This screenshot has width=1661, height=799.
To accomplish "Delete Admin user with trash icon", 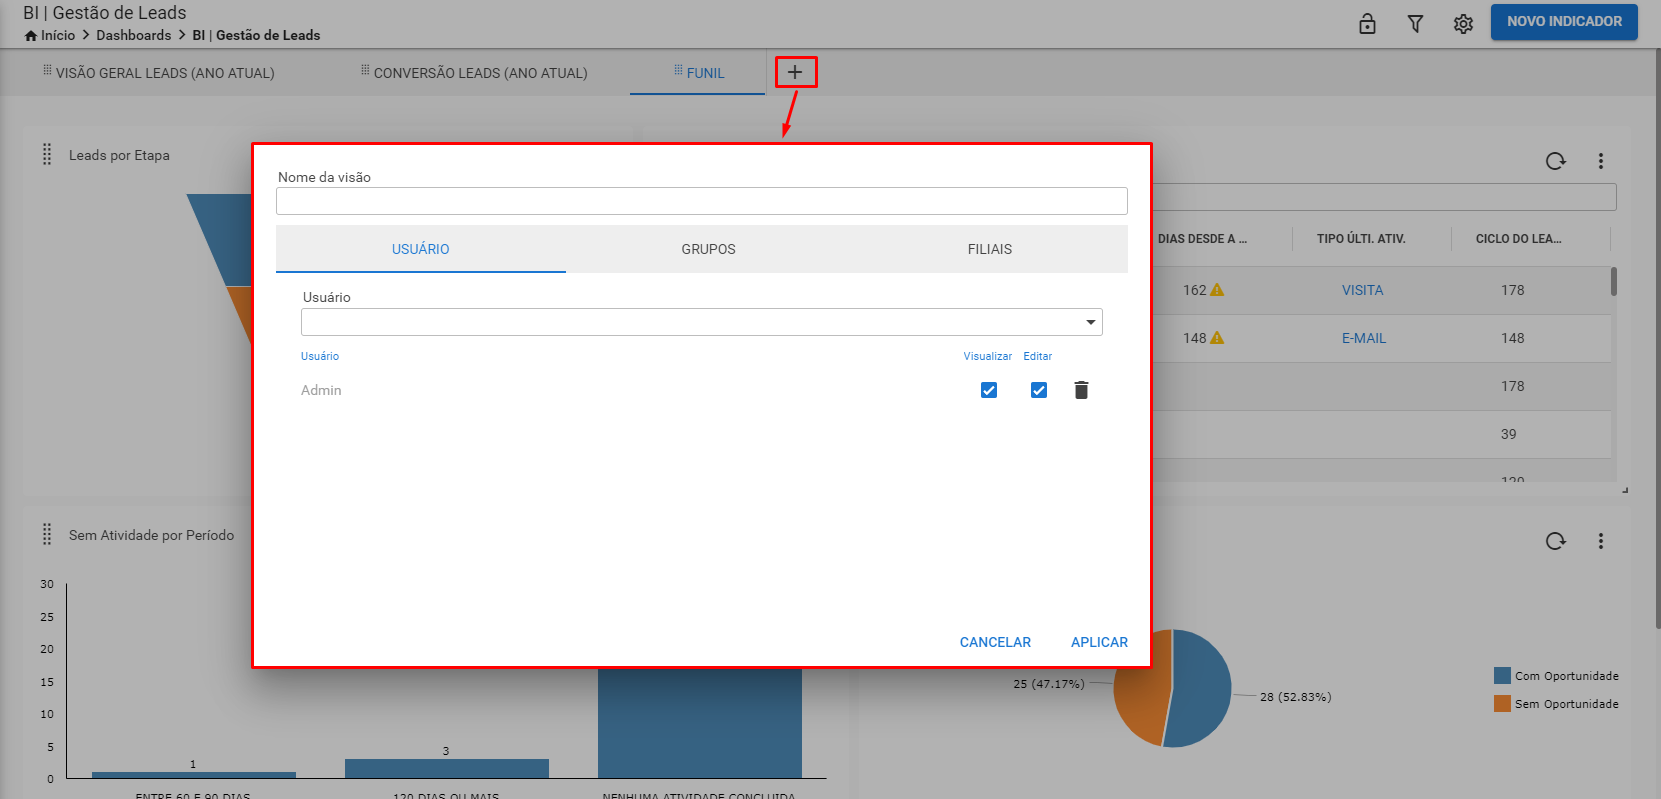I will (1081, 390).
